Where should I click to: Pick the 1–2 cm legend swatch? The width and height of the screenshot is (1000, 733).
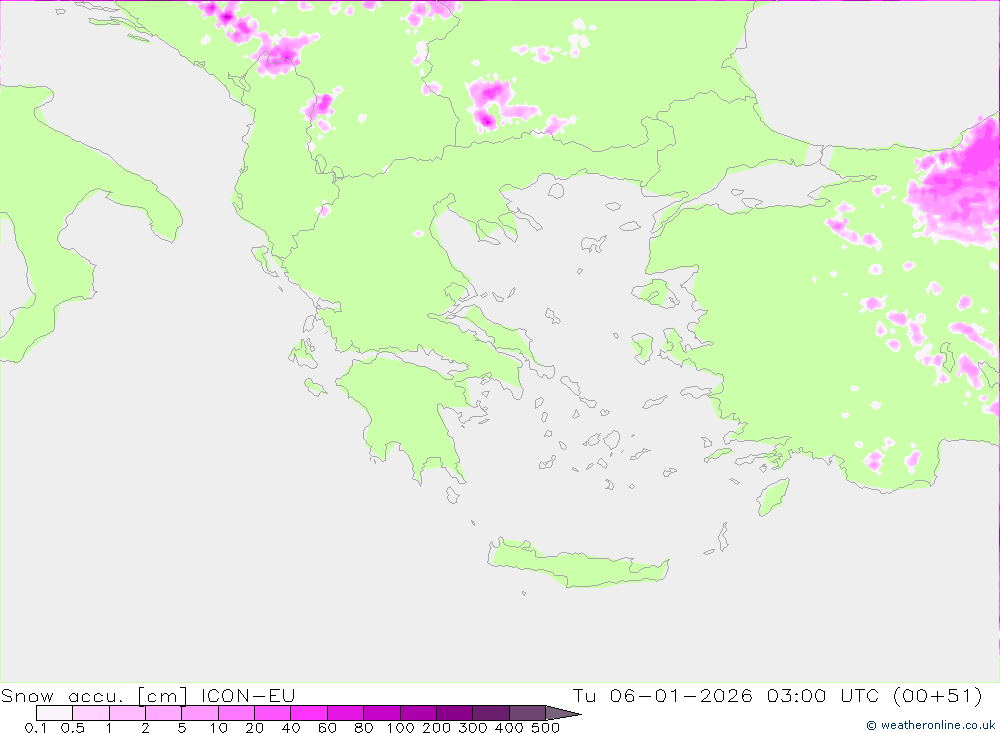tap(127, 713)
